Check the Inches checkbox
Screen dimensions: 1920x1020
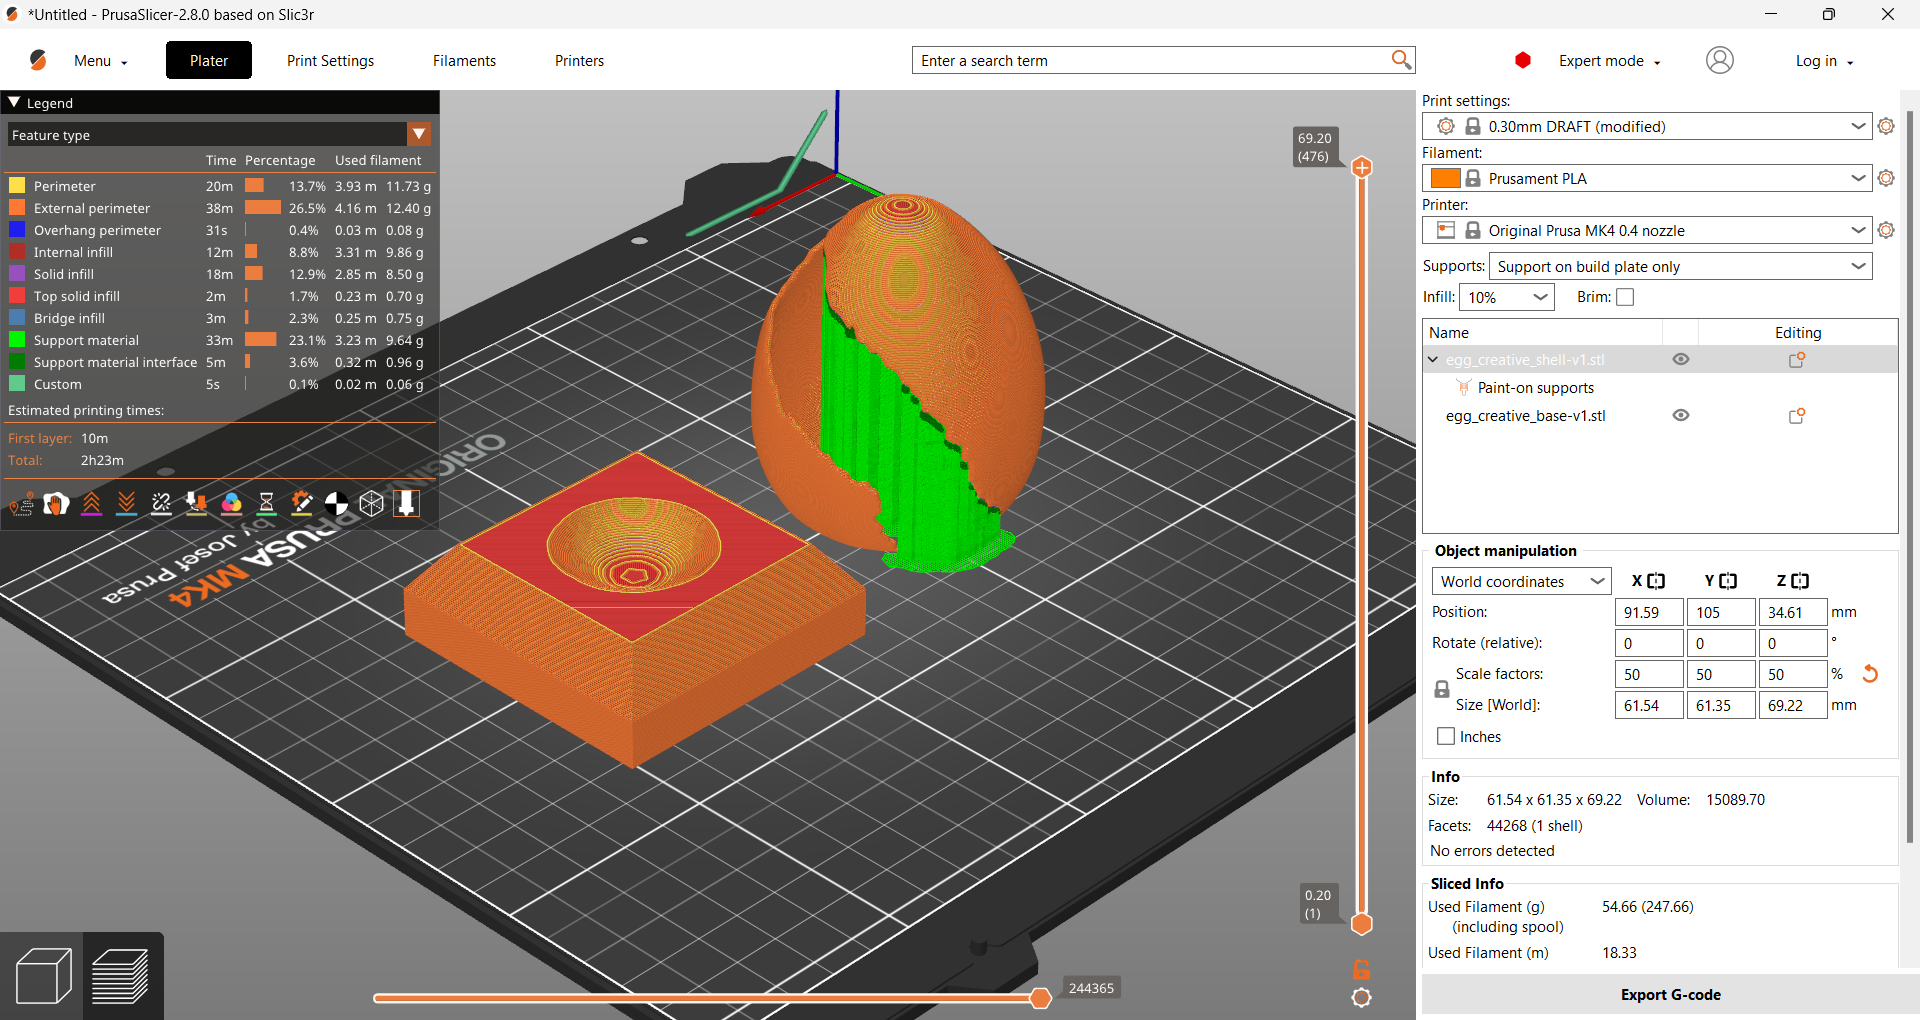coord(1446,736)
